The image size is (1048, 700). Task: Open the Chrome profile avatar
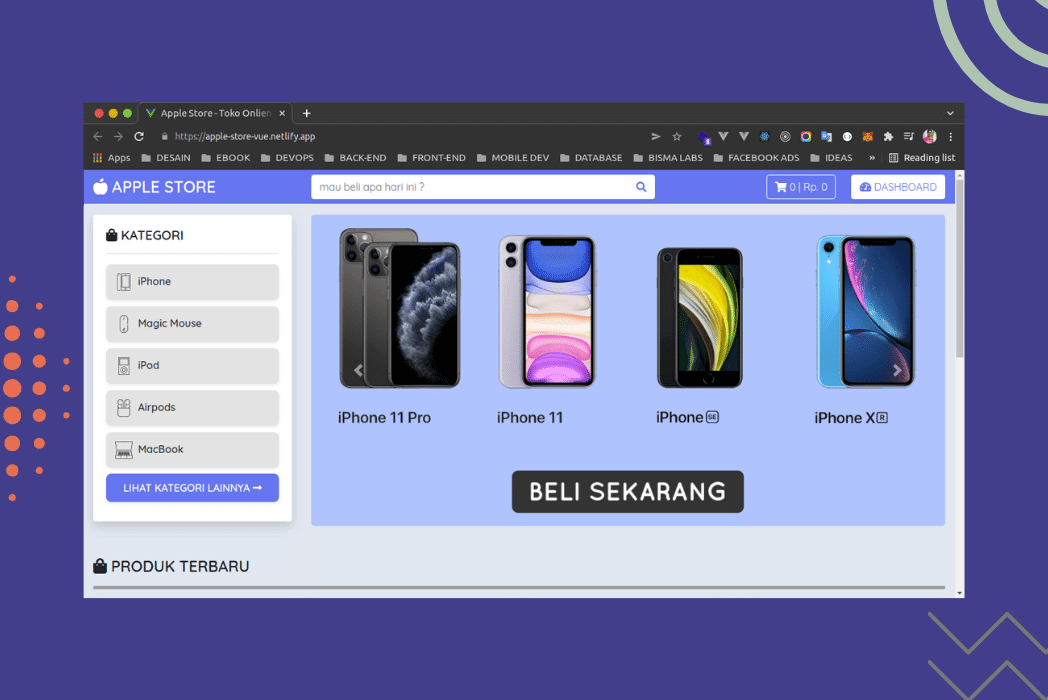930,136
